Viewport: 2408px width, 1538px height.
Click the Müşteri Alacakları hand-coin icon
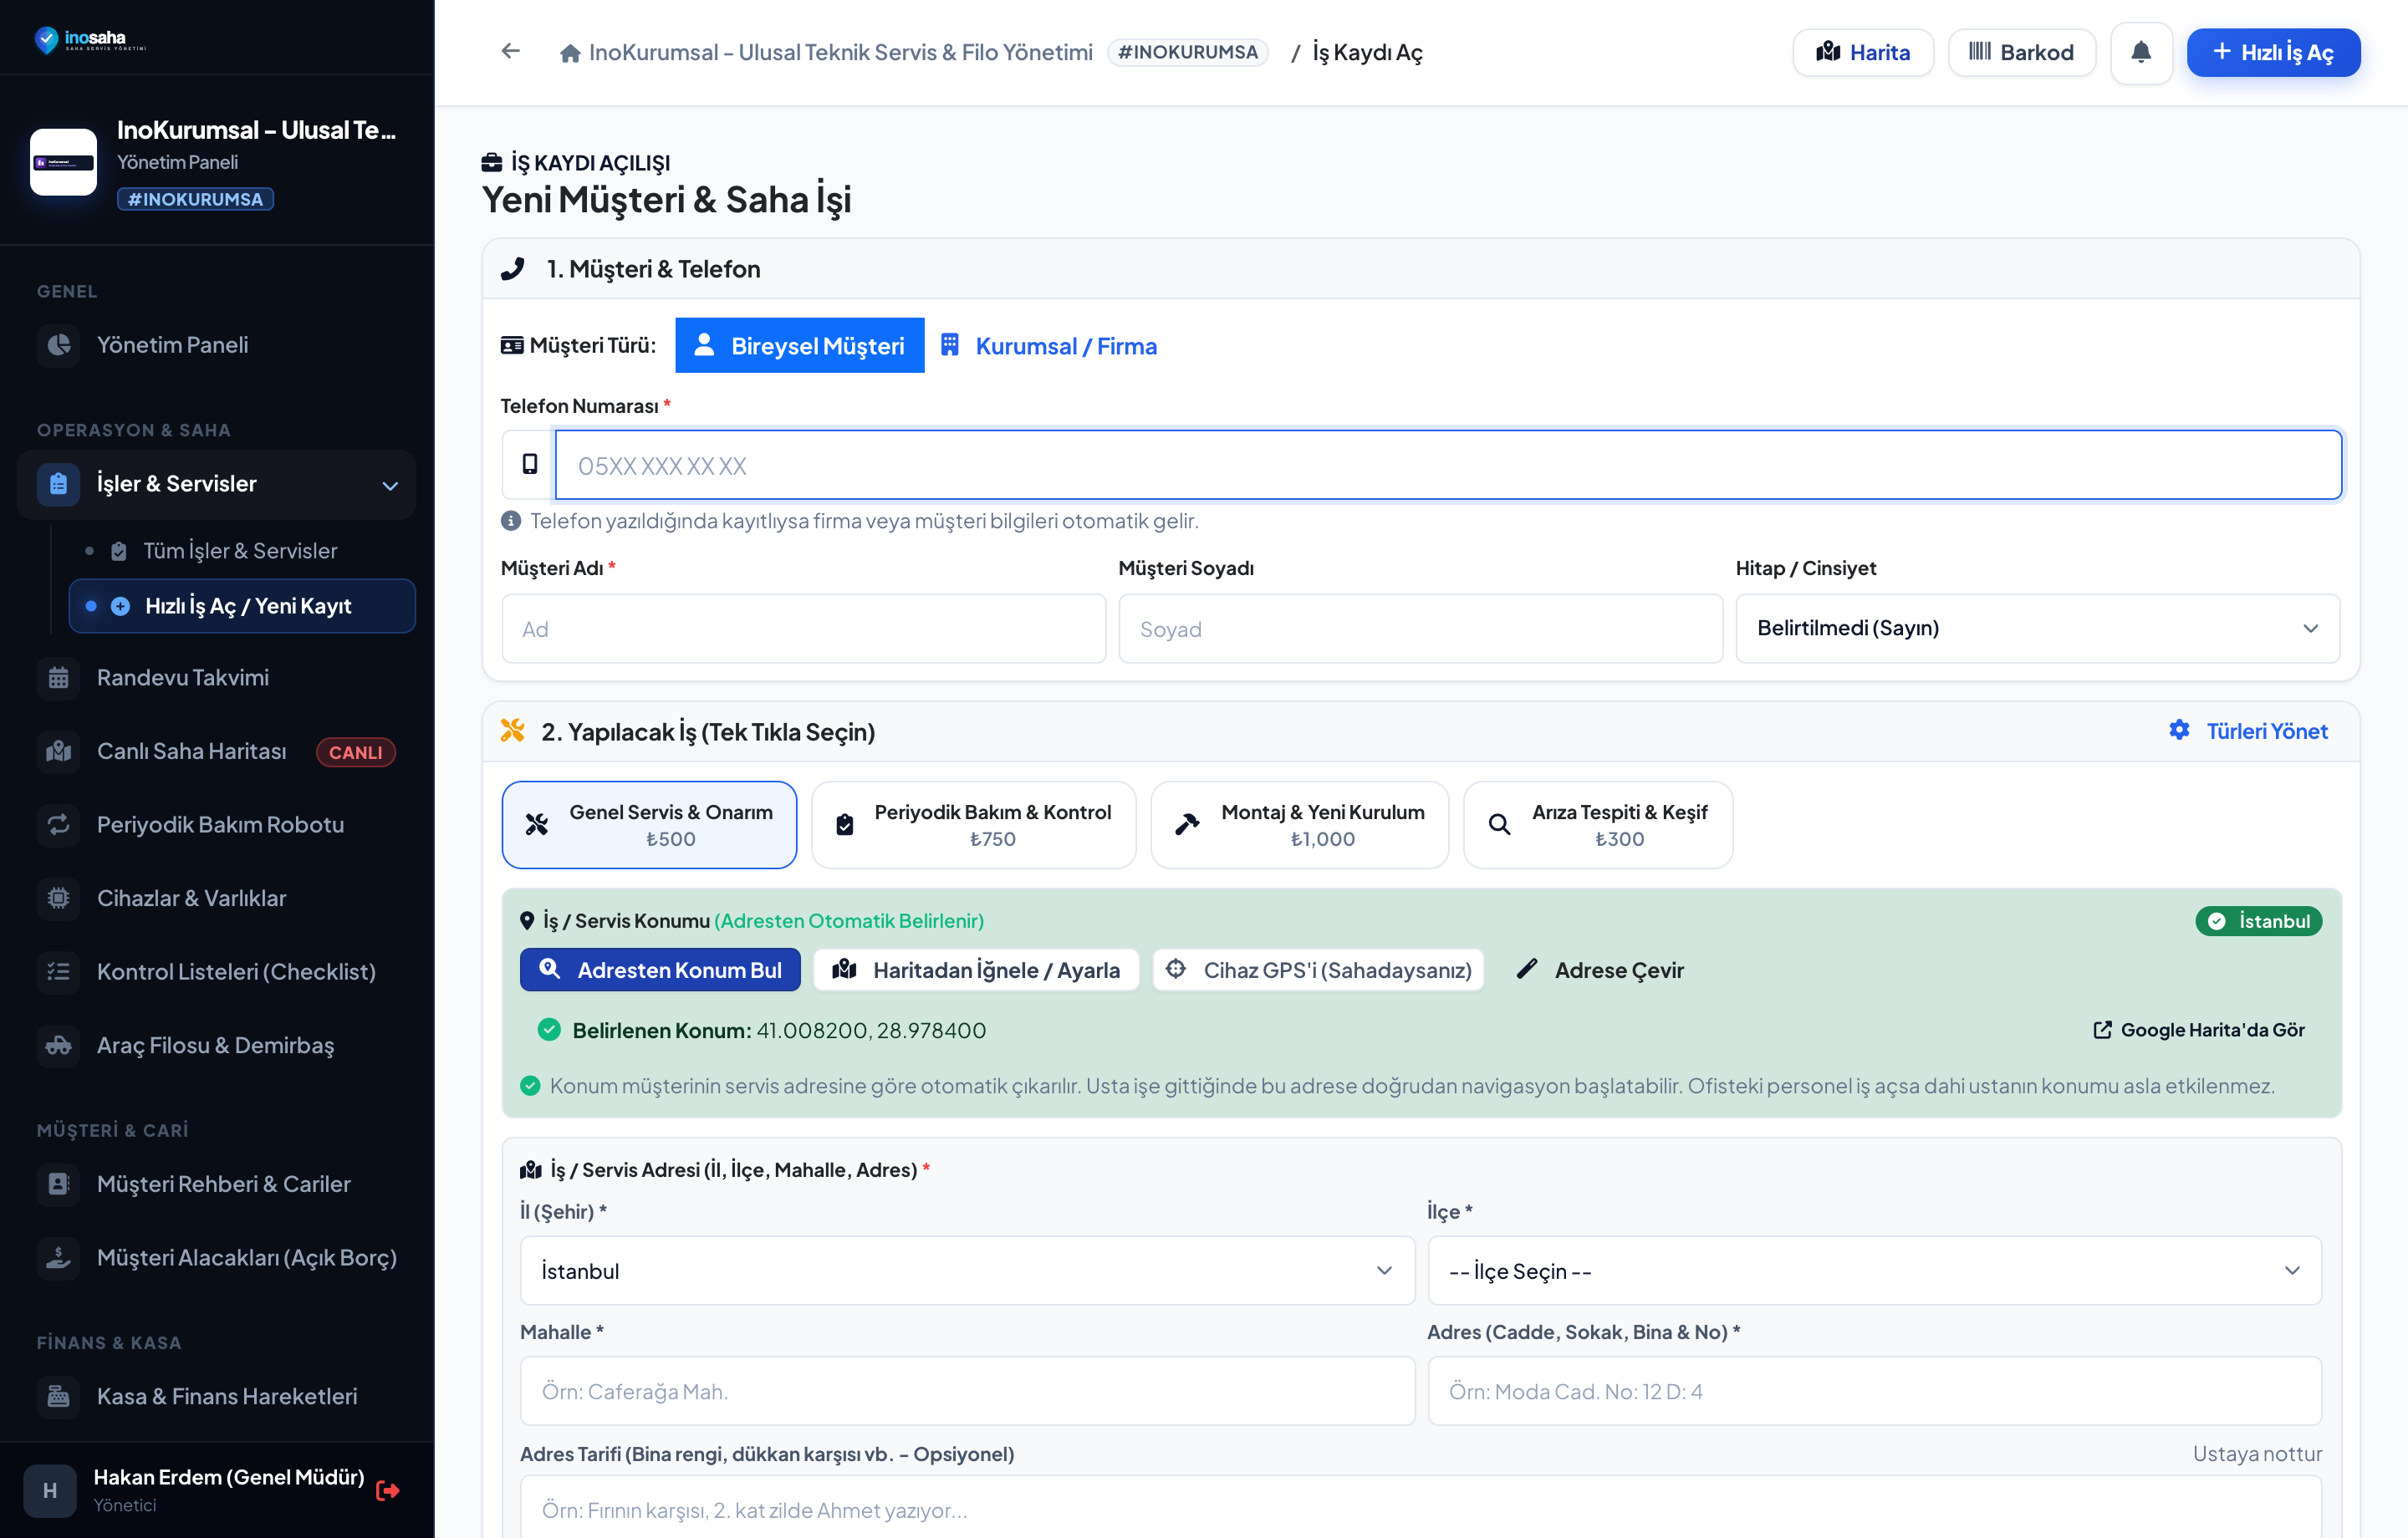pos(59,1257)
